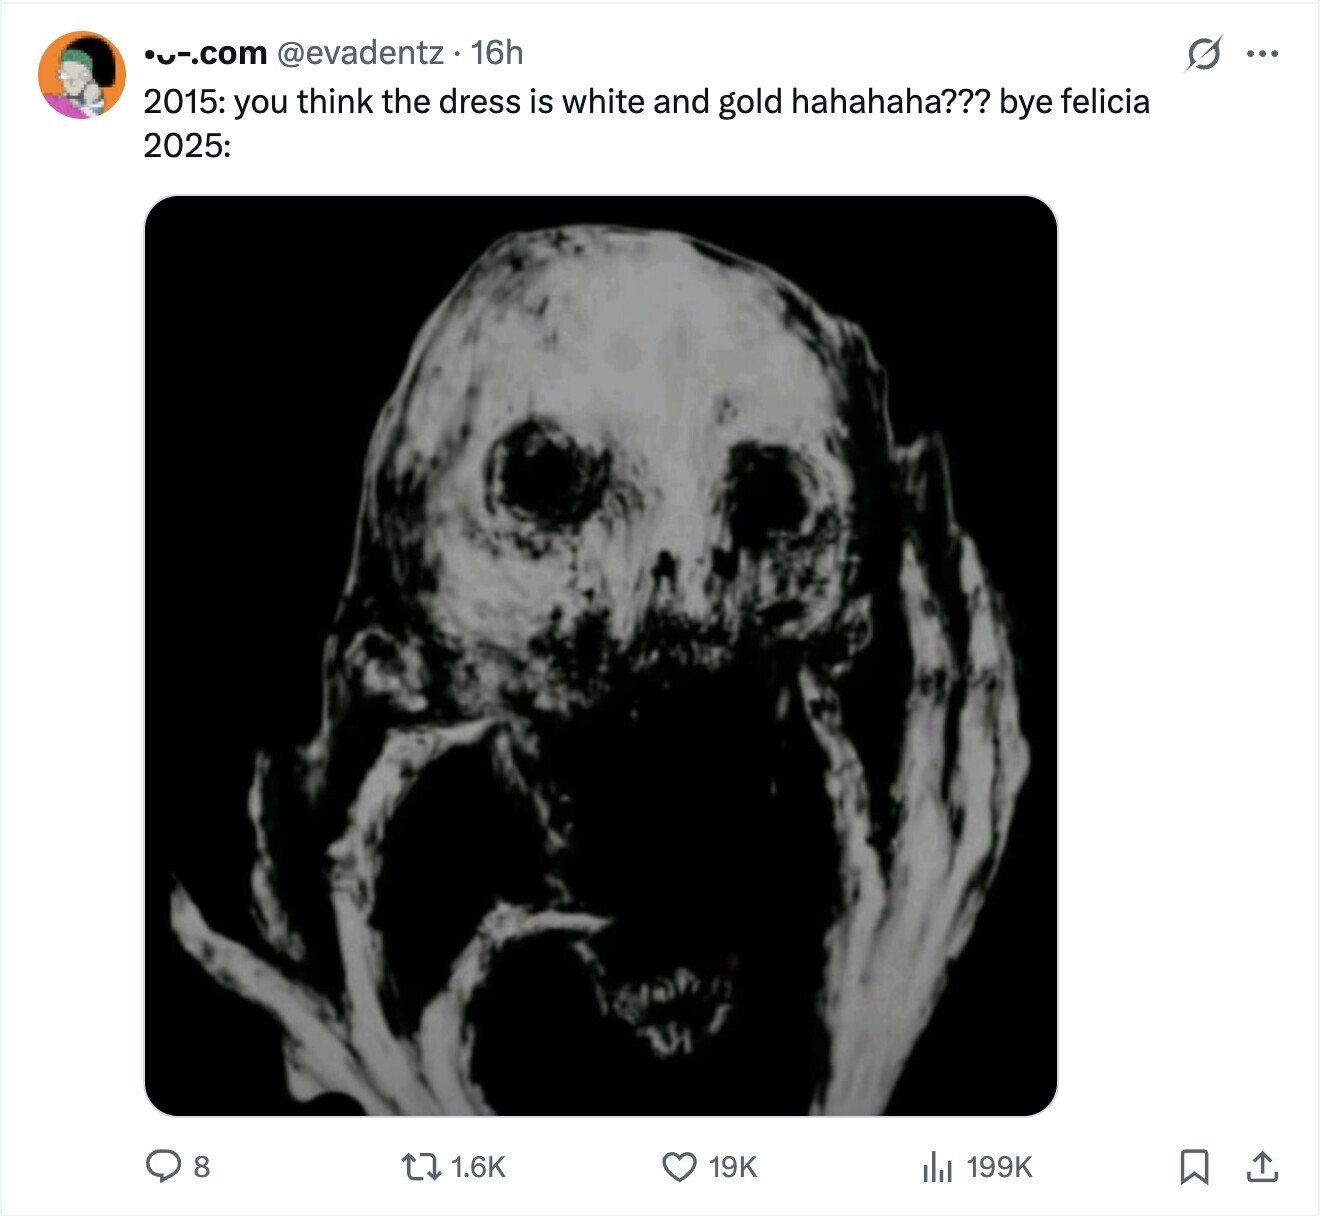Click the share upload icon
Image resolution: width=1324 pixels, height=1216 pixels.
coord(1262,1166)
